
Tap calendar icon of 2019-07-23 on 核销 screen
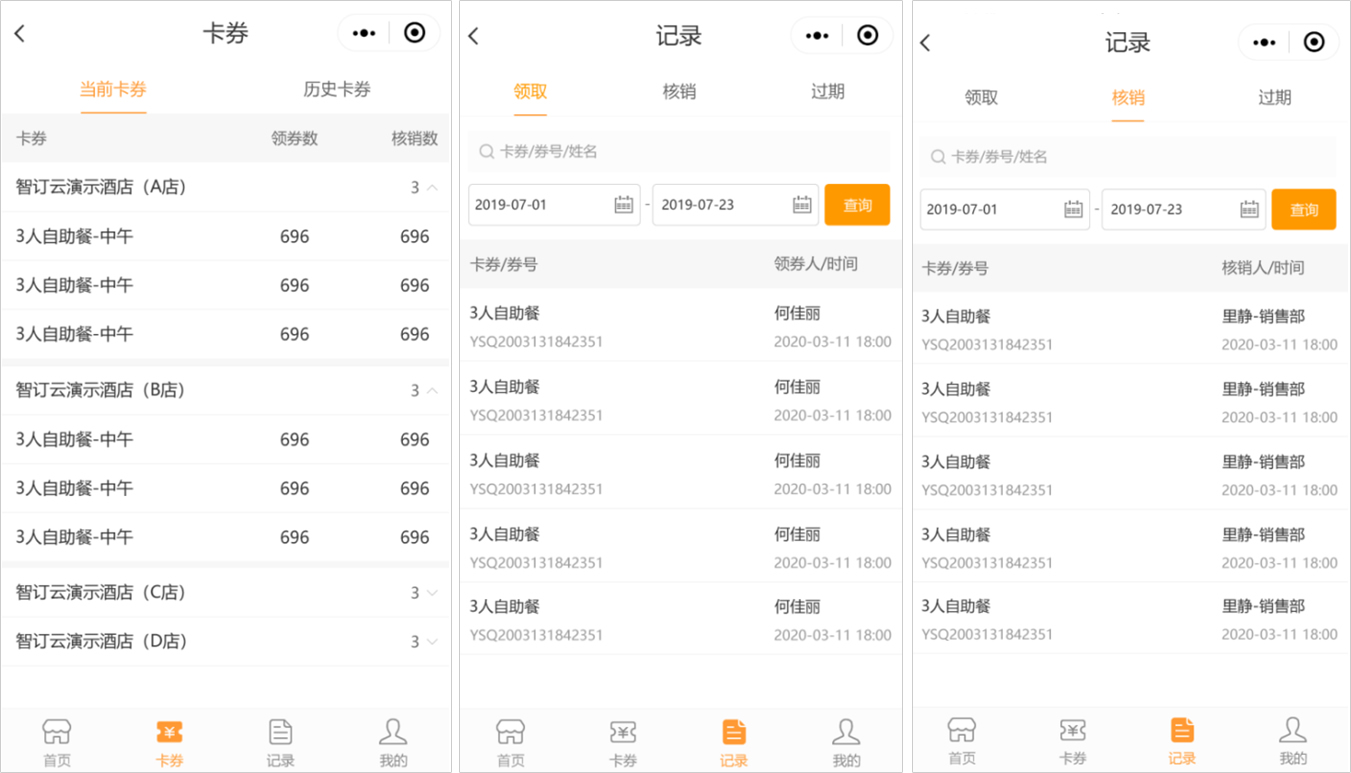click(1249, 210)
